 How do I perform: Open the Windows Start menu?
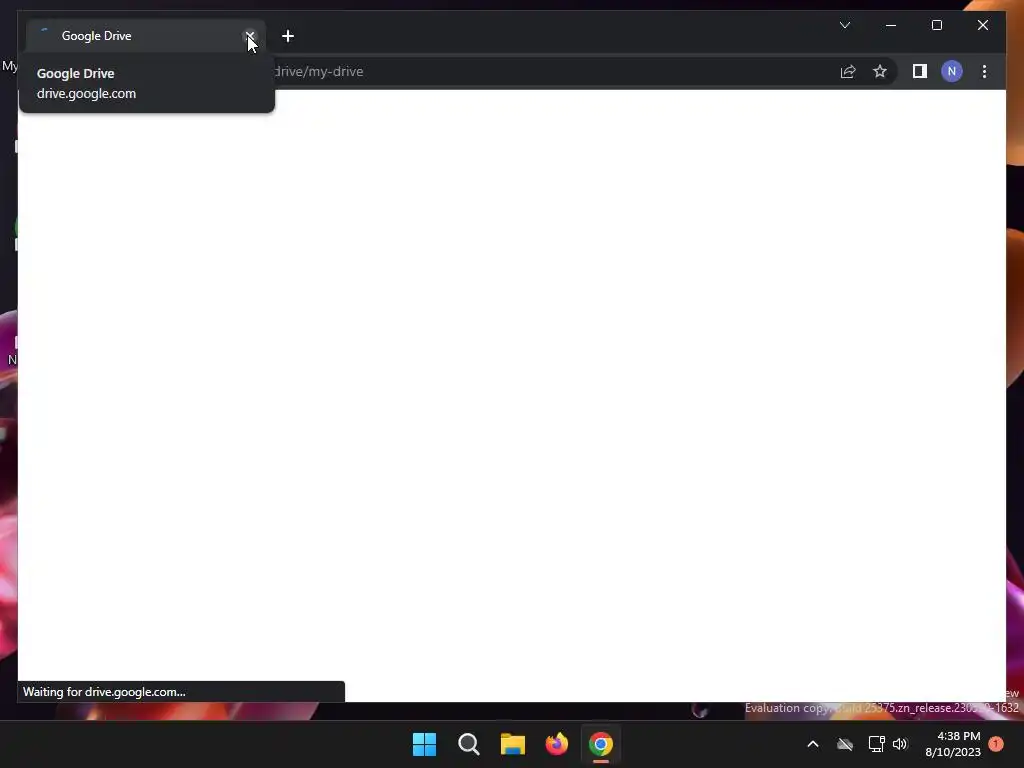tap(424, 744)
